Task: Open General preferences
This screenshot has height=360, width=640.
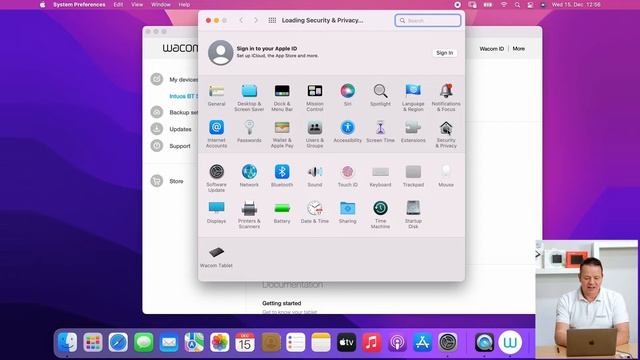Action: 216,95
